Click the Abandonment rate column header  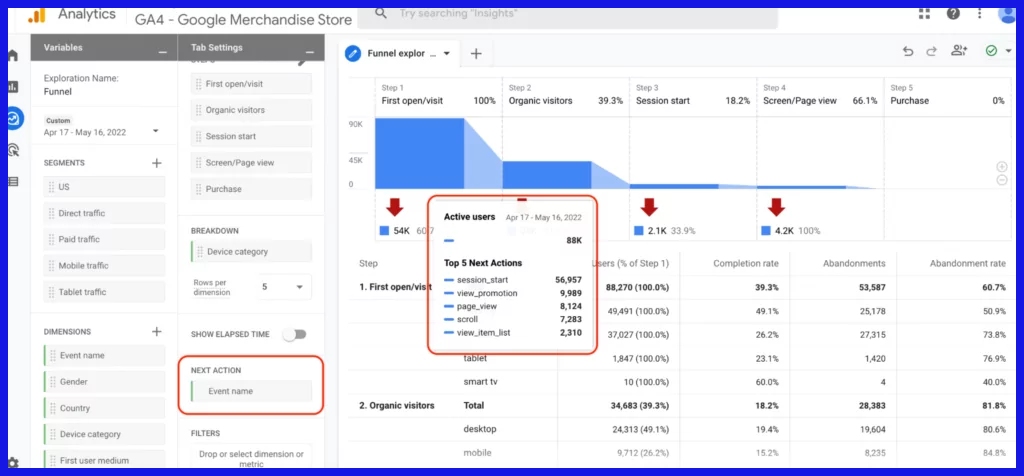[968, 263]
